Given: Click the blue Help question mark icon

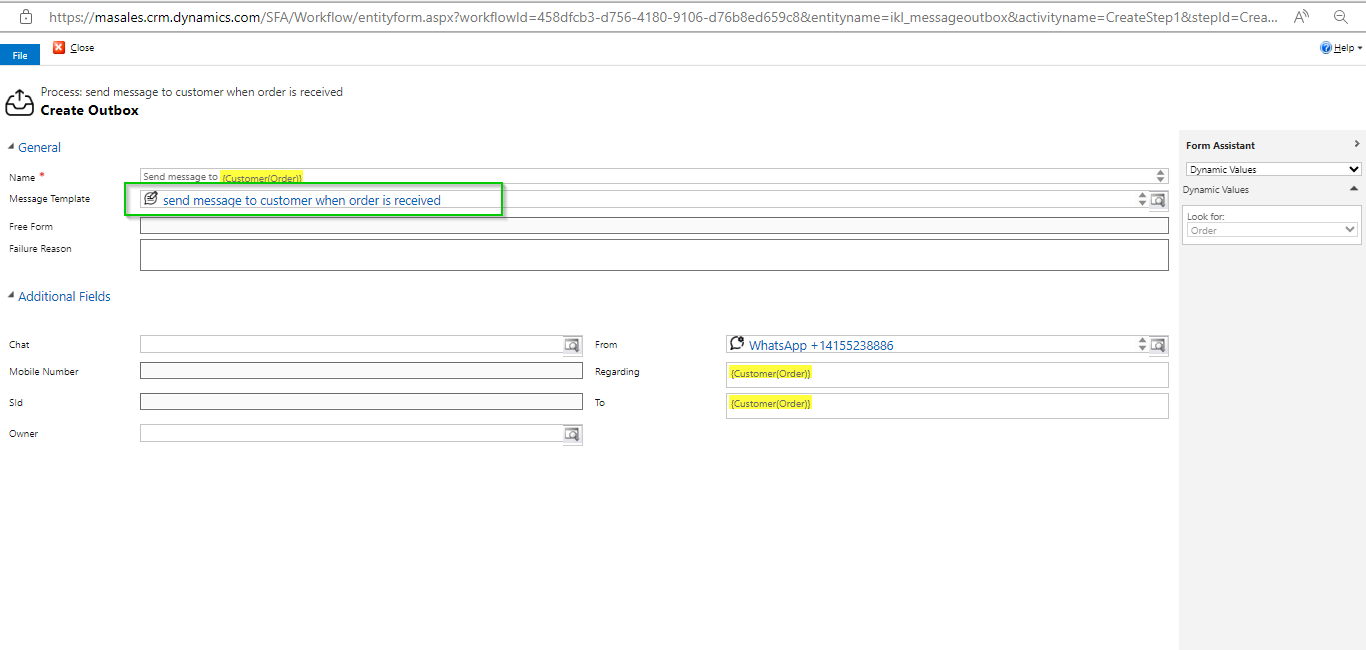Looking at the screenshot, I should click(x=1326, y=48).
